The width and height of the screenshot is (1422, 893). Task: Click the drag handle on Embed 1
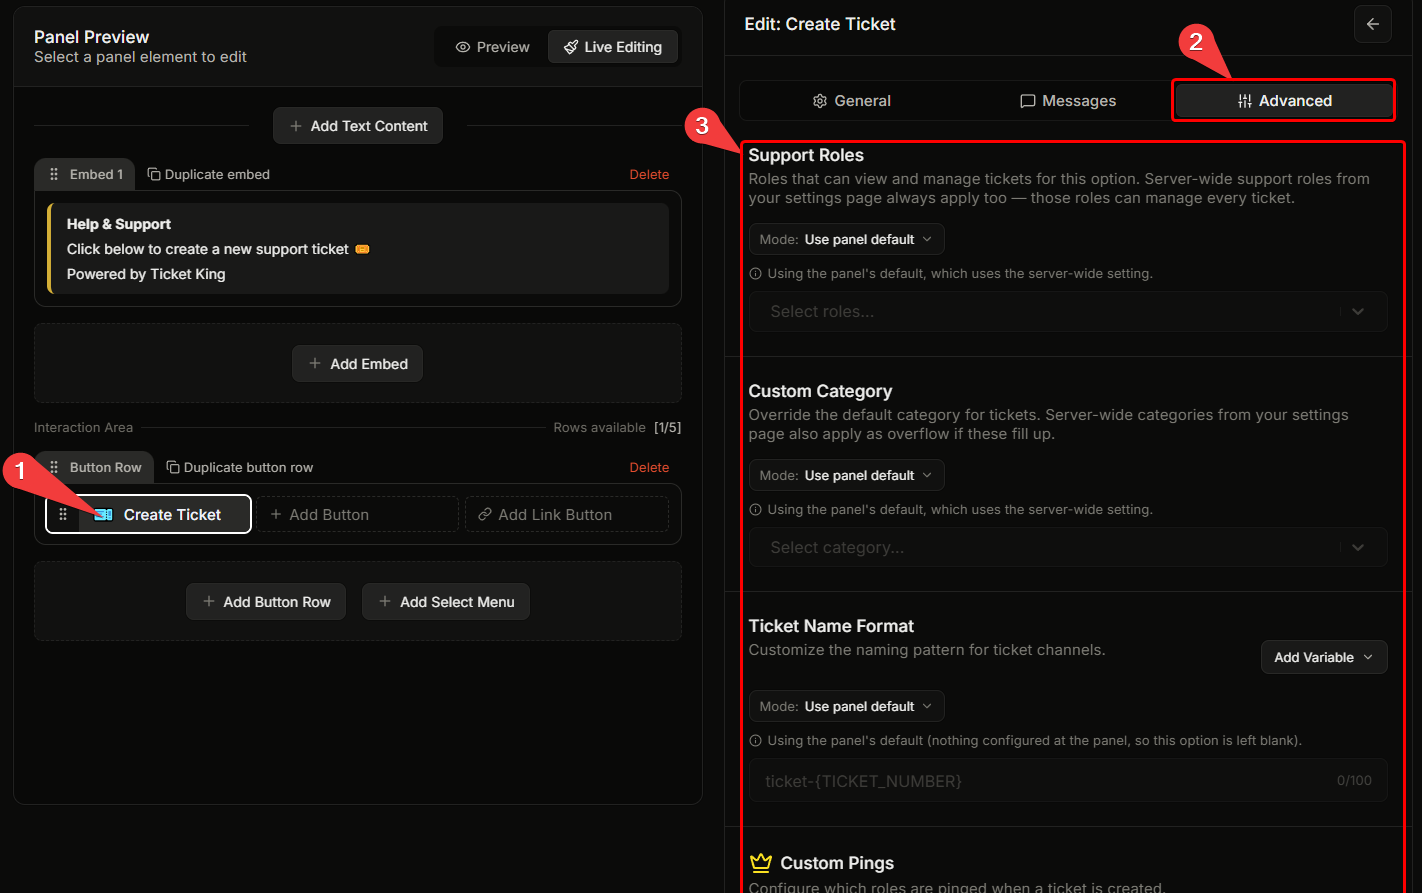pos(54,174)
